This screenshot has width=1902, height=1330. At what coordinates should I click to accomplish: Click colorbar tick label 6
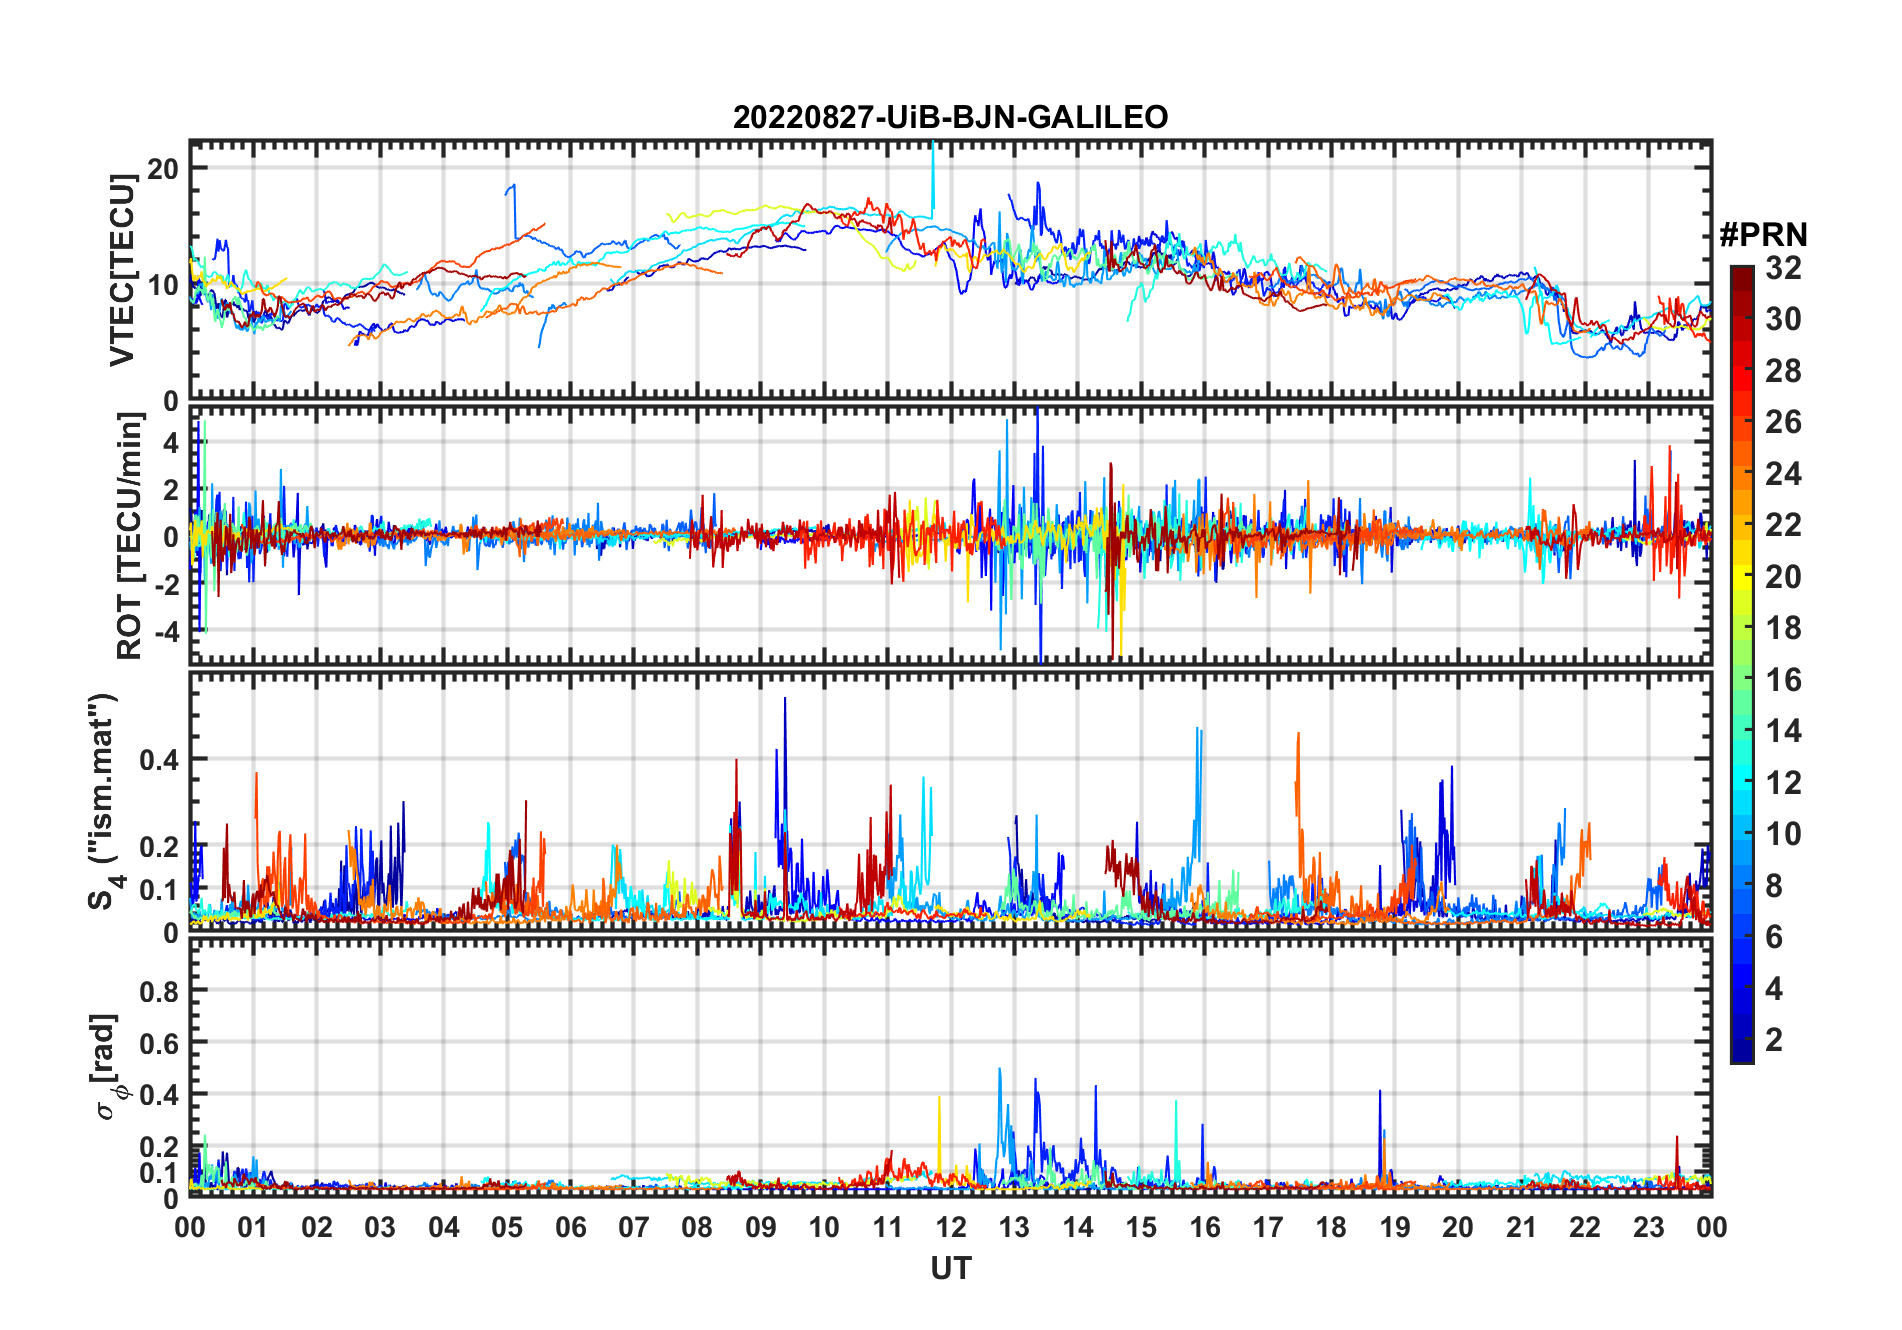[x=1774, y=937]
